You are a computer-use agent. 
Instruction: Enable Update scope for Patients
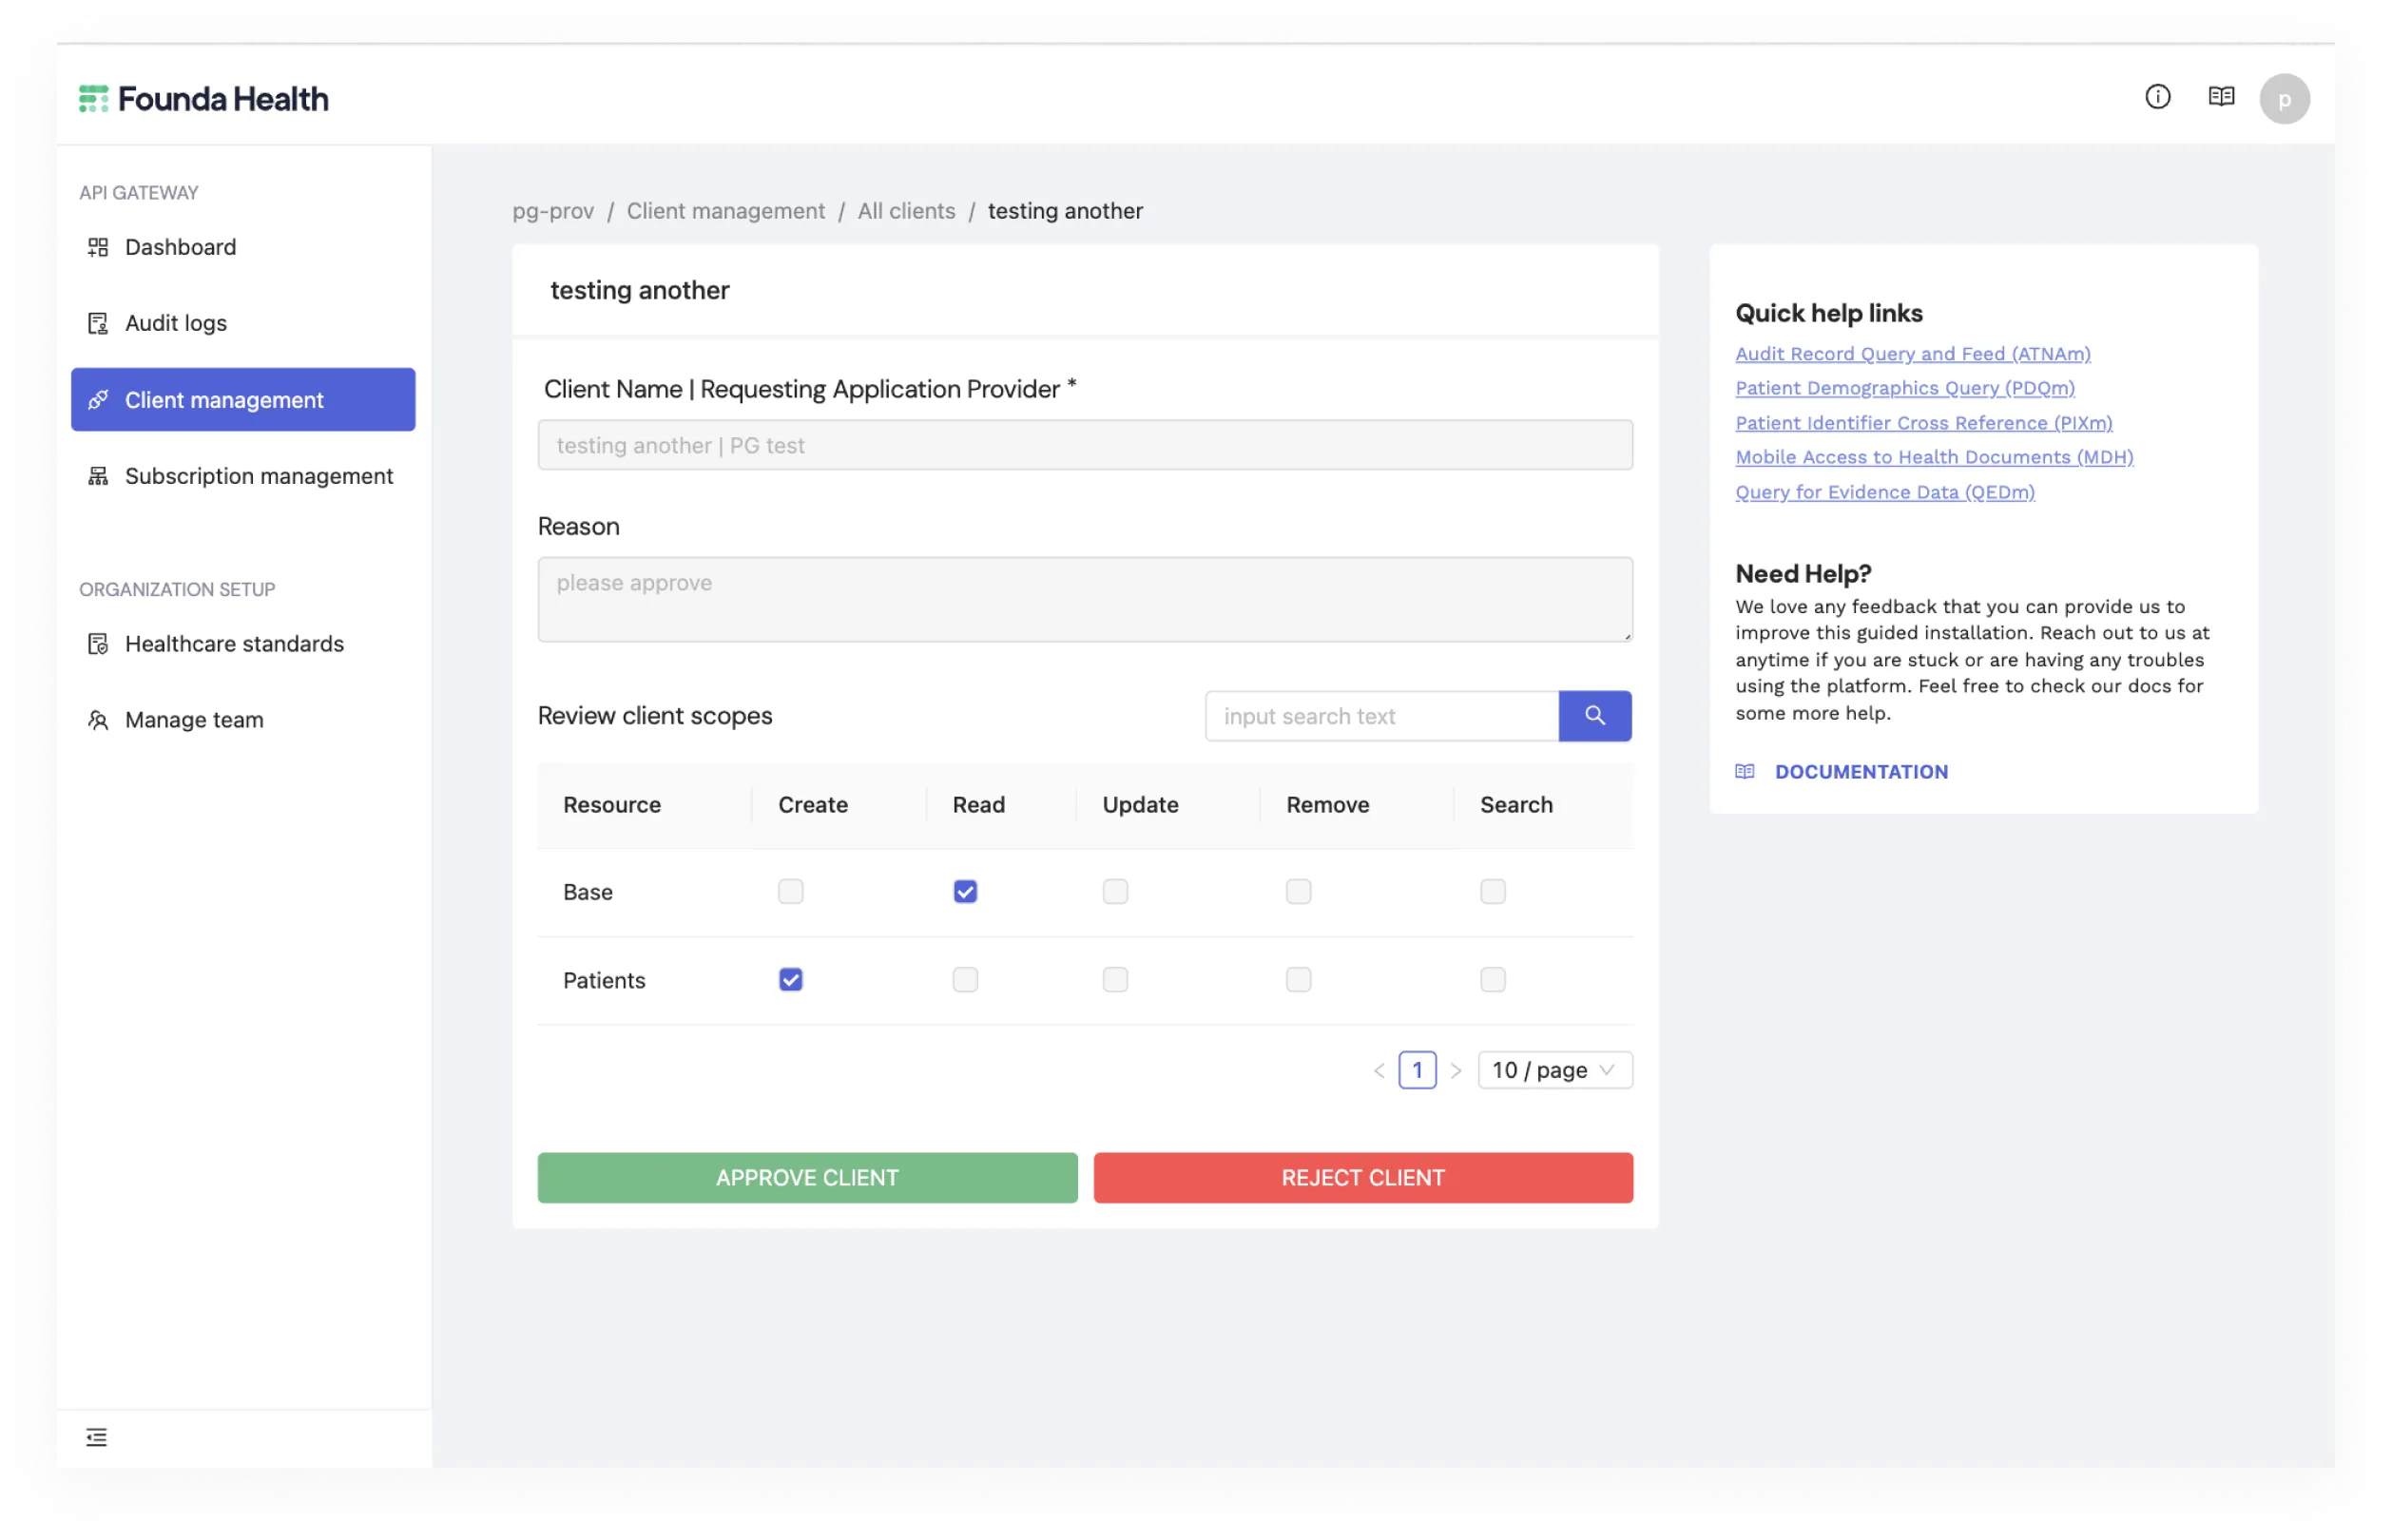coord(1115,979)
